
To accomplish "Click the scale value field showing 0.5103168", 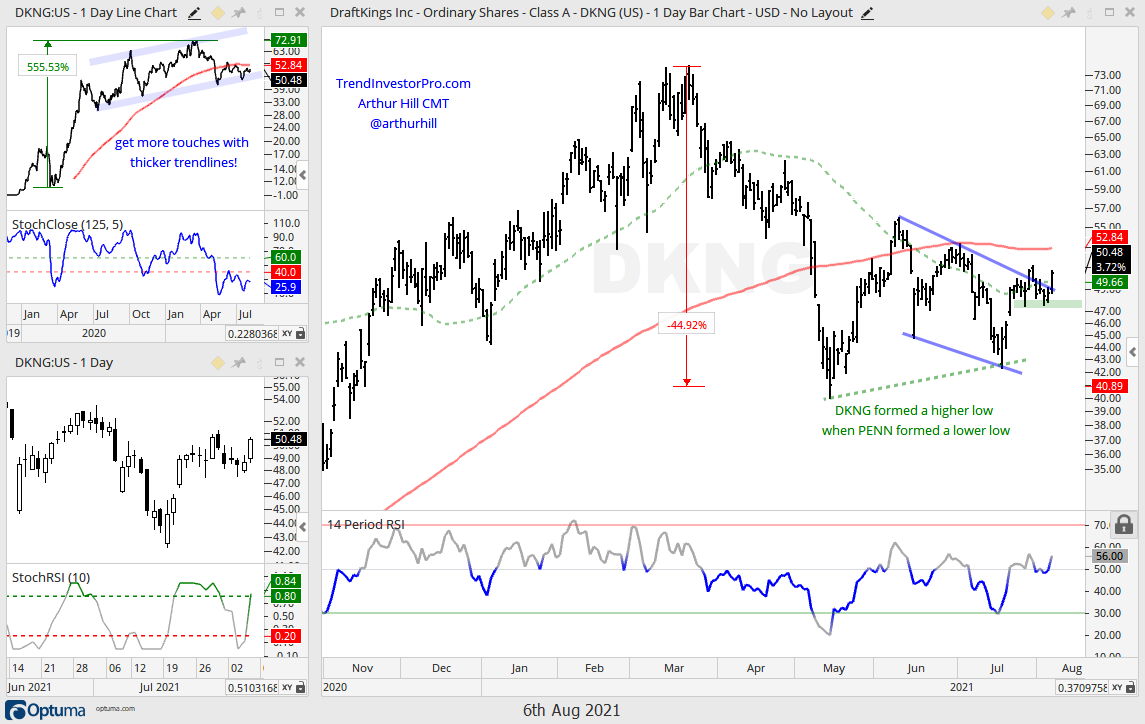I will [x=252, y=687].
